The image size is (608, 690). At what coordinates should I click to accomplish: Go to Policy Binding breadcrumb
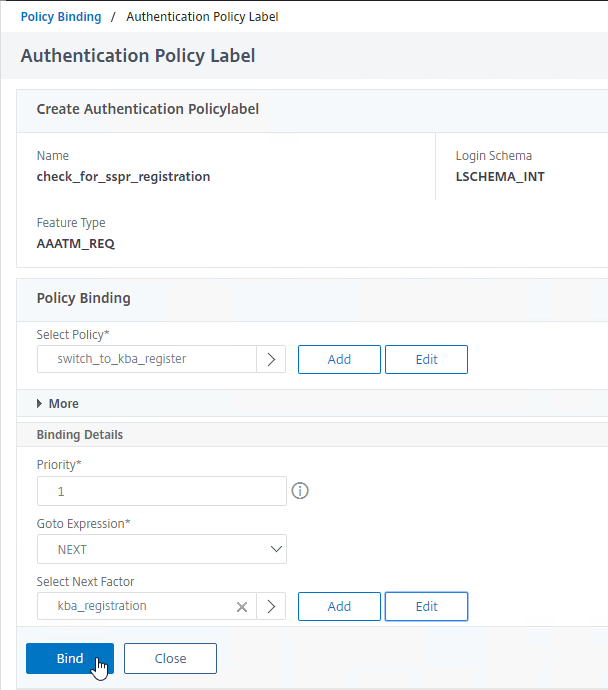tap(61, 17)
